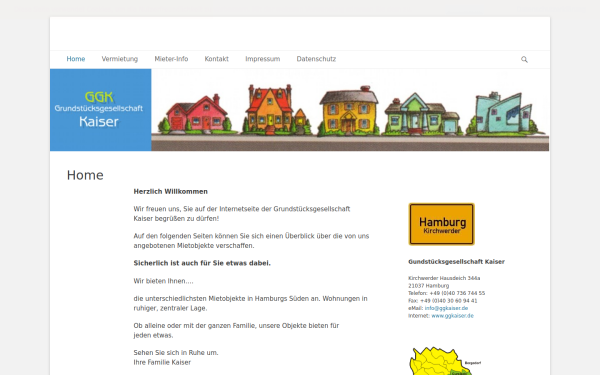Click the yellow district map image

[x=444, y=361]
